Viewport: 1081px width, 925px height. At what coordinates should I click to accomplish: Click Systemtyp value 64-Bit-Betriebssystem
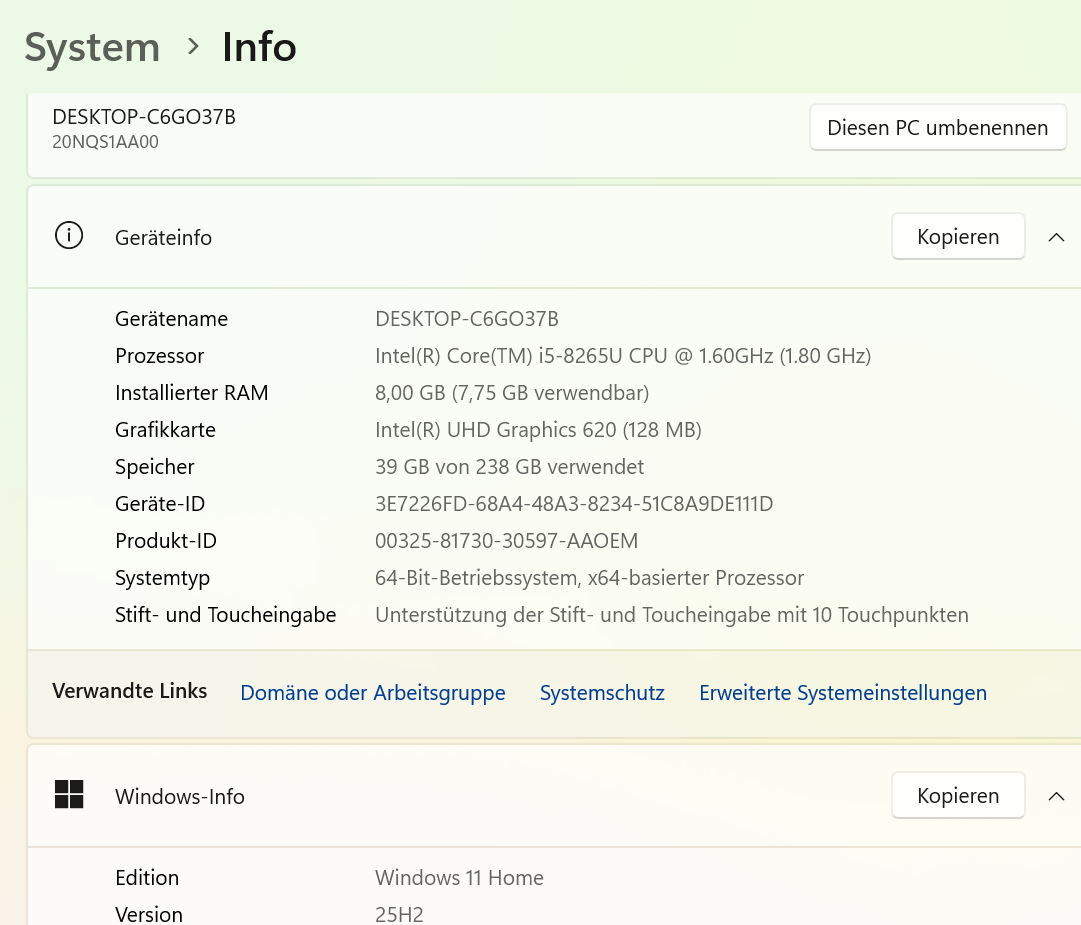[589, 578]
